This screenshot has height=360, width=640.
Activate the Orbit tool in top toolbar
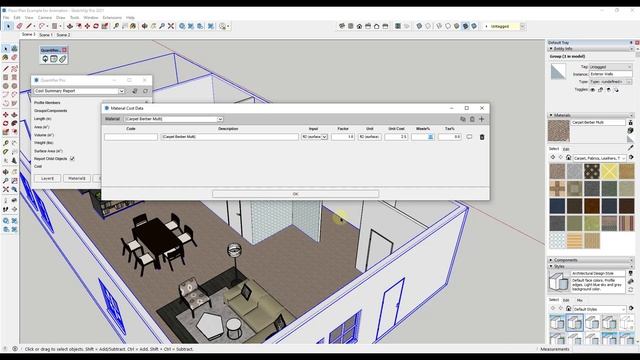(x=144, y=26)
